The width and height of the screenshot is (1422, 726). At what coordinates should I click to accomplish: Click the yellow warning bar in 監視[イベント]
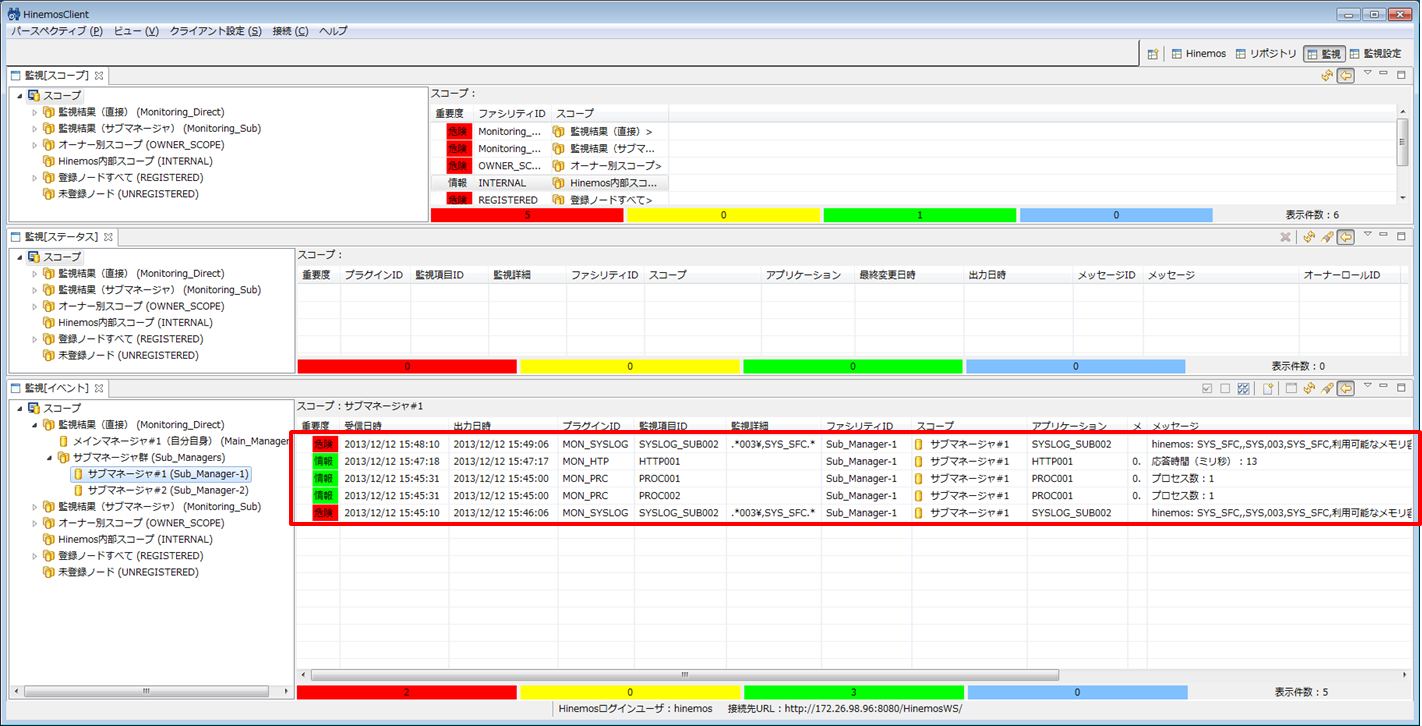point(630,692)
